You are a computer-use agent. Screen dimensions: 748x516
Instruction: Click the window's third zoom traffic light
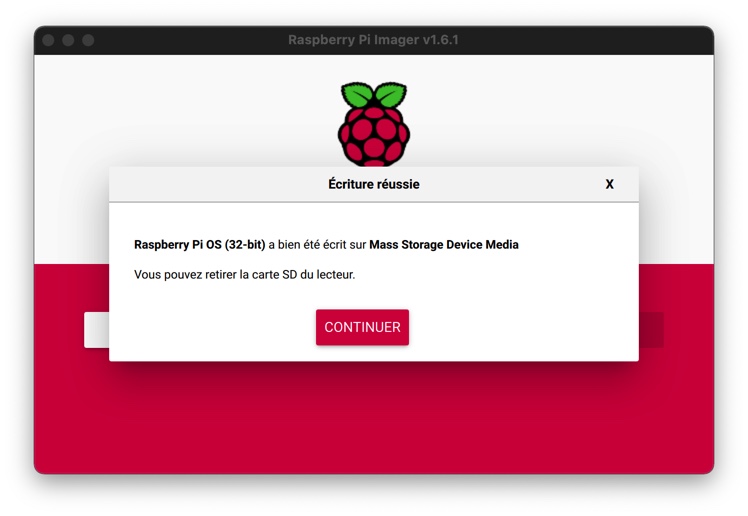(88, 40)
